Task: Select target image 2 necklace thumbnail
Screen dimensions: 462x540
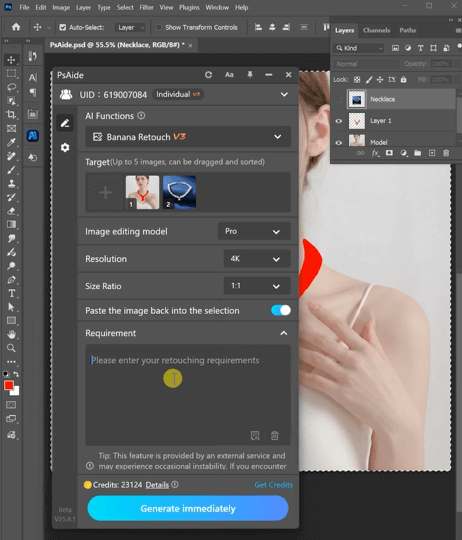Action: [x=179, y=192]
